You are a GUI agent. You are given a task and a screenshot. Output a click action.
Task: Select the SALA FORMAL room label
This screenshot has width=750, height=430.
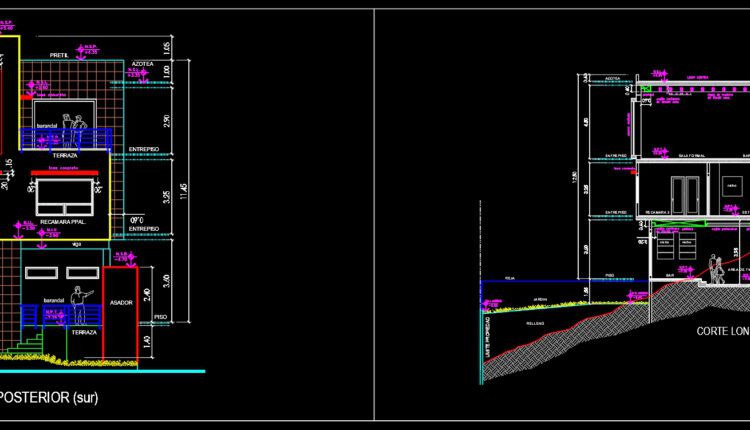(x=692, y=156)
